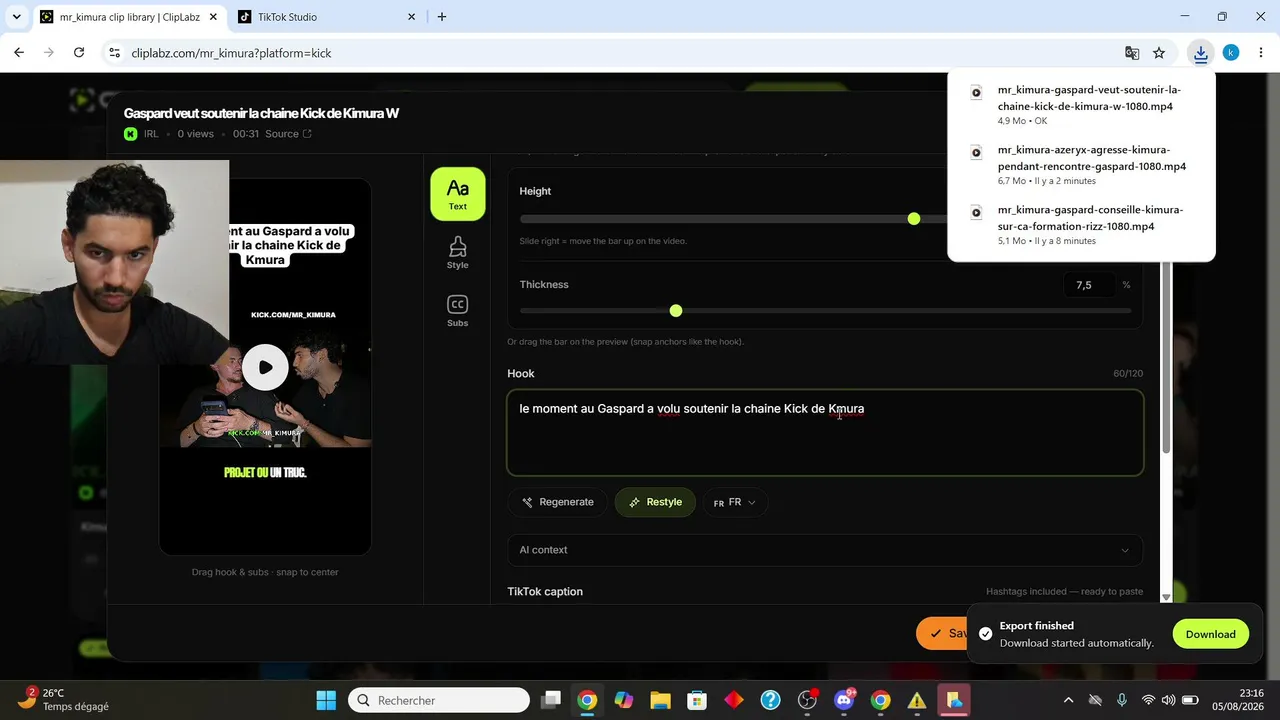Viewport: 1280px width, 720px height.
Task: Open the Text panel tab
Action: pos(458,193)
